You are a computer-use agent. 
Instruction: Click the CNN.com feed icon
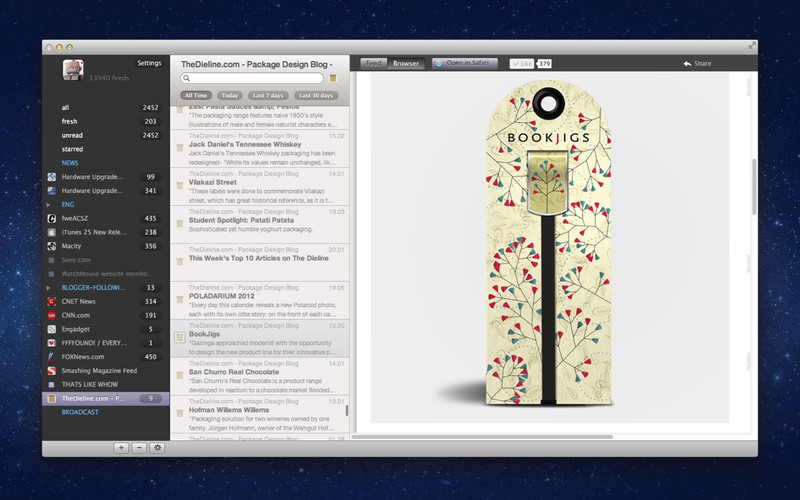pos(52,315)
